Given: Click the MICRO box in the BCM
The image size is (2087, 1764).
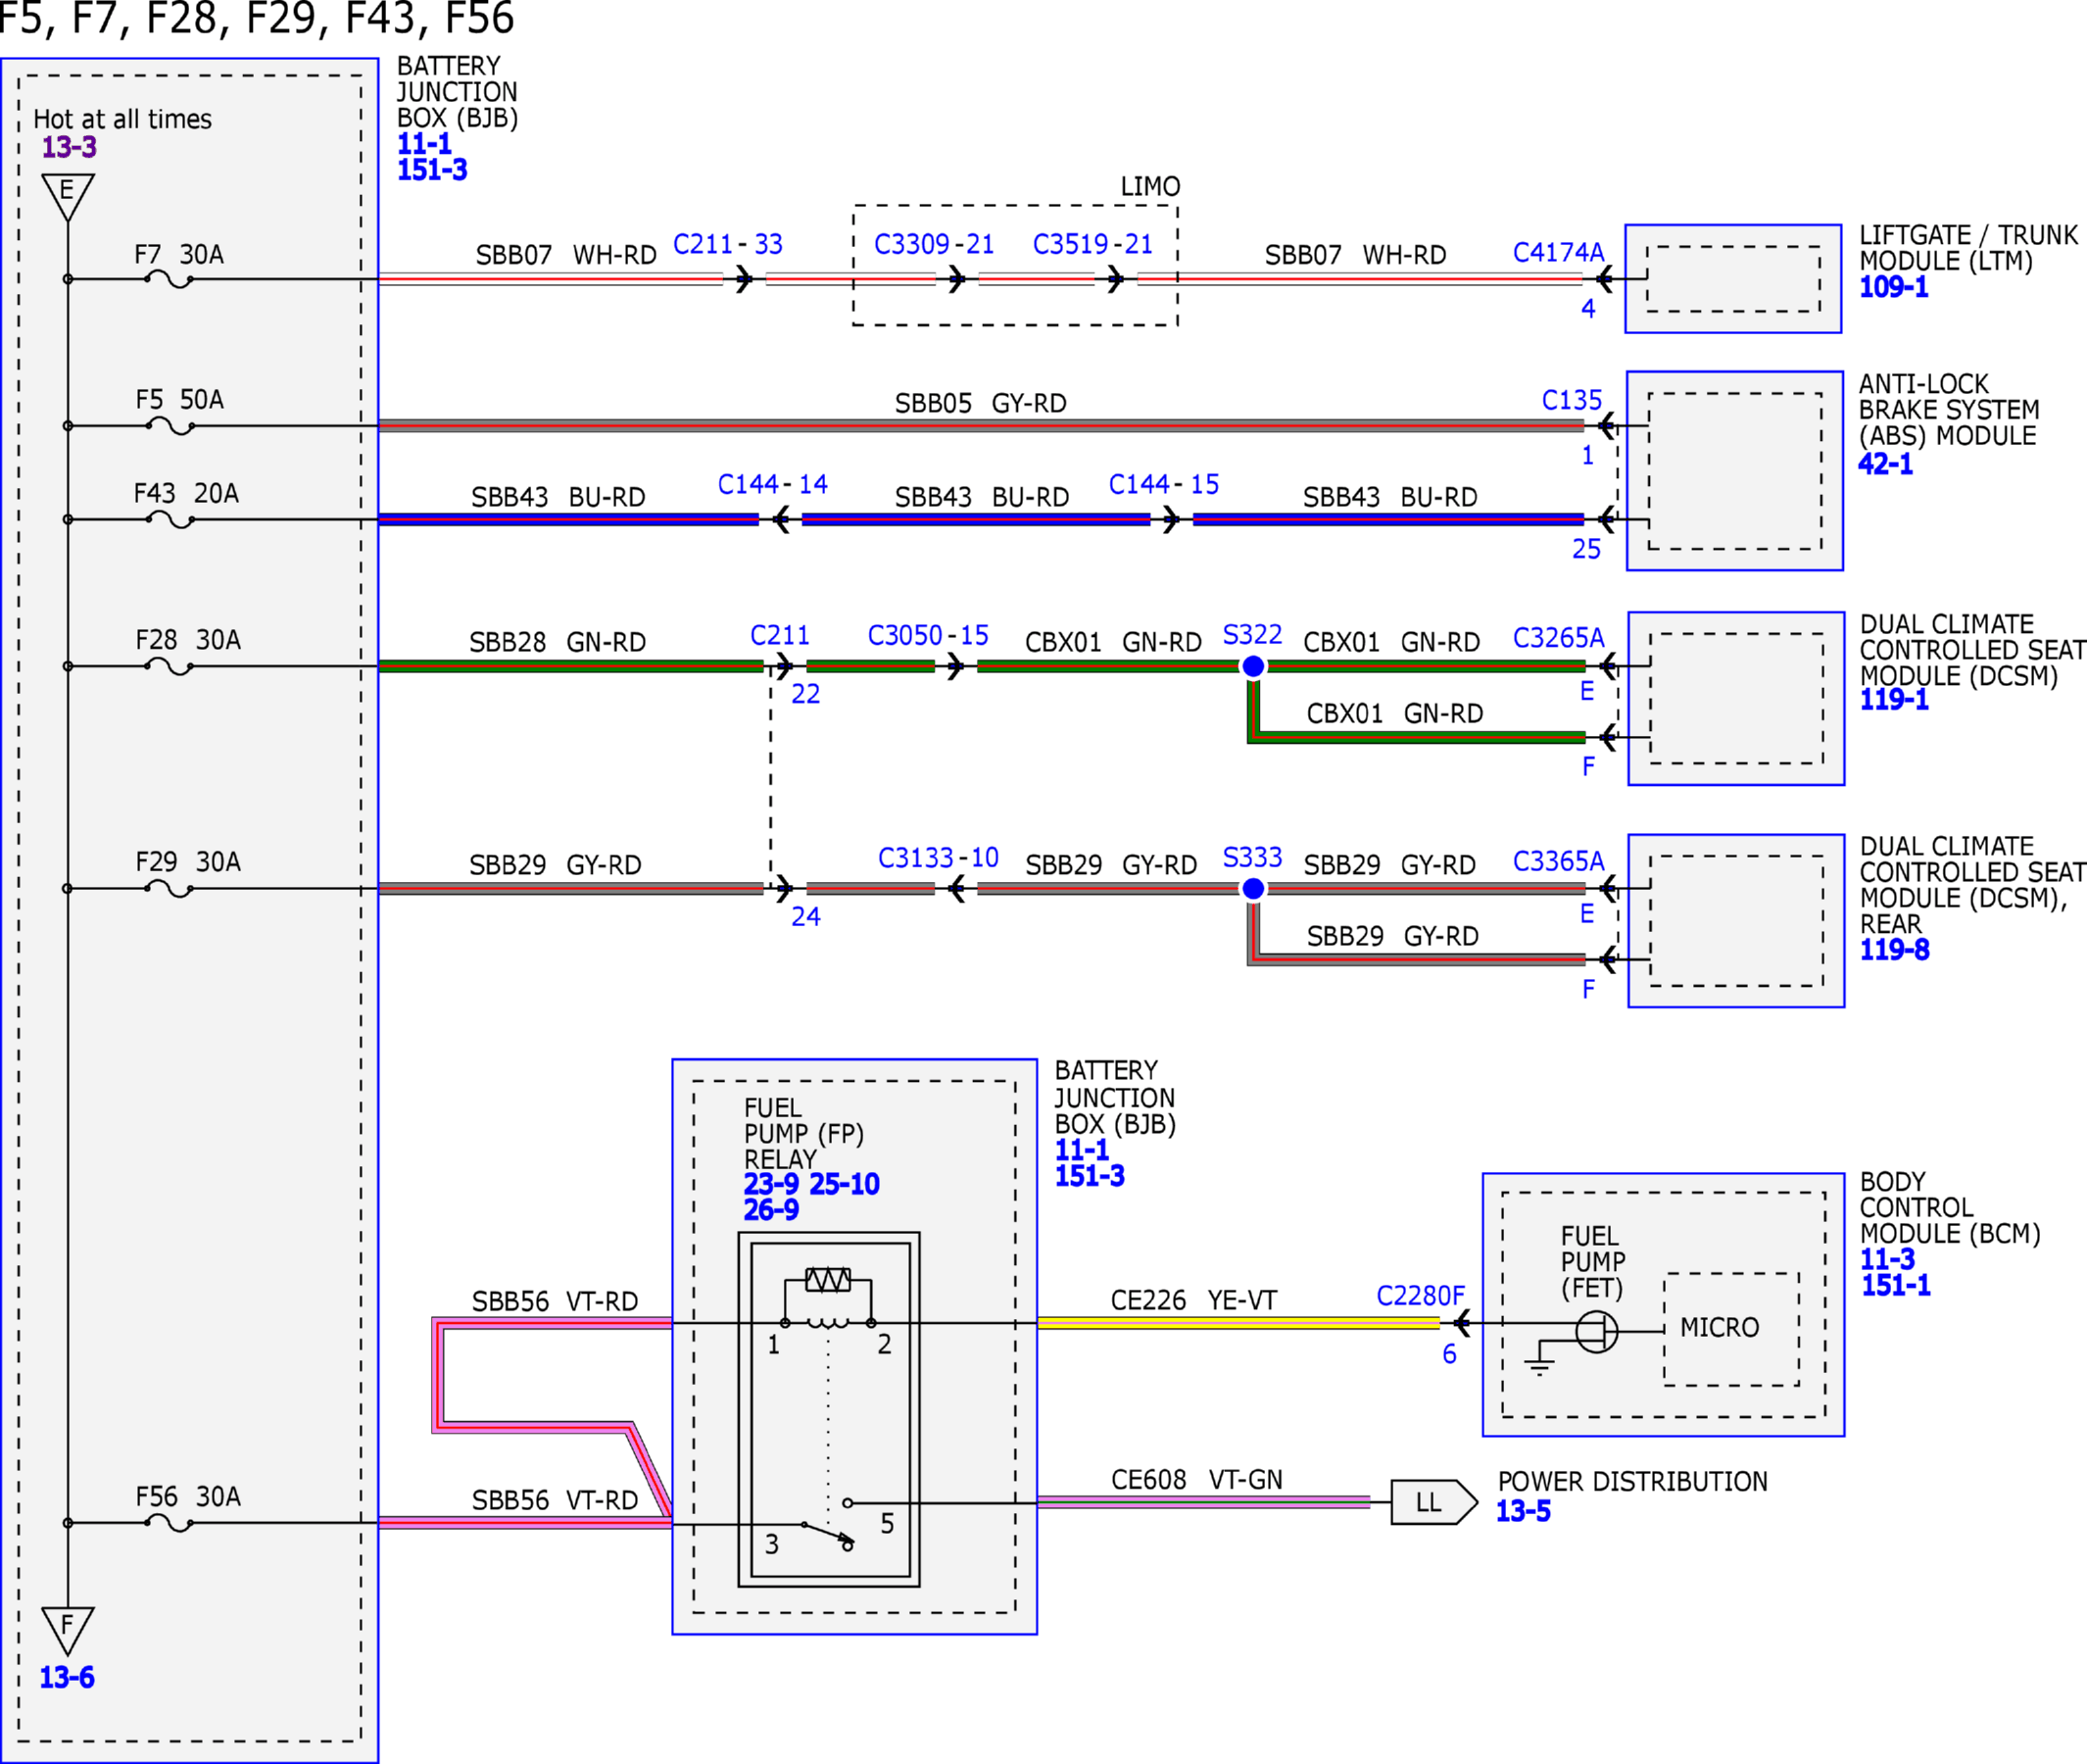Looking at the screenshot, I should point(1731,1329).
